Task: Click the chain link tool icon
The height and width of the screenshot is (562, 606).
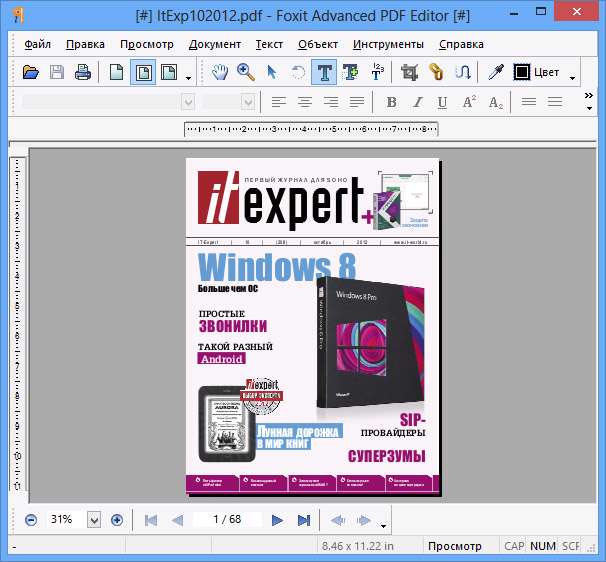Action: pos(436,72)
